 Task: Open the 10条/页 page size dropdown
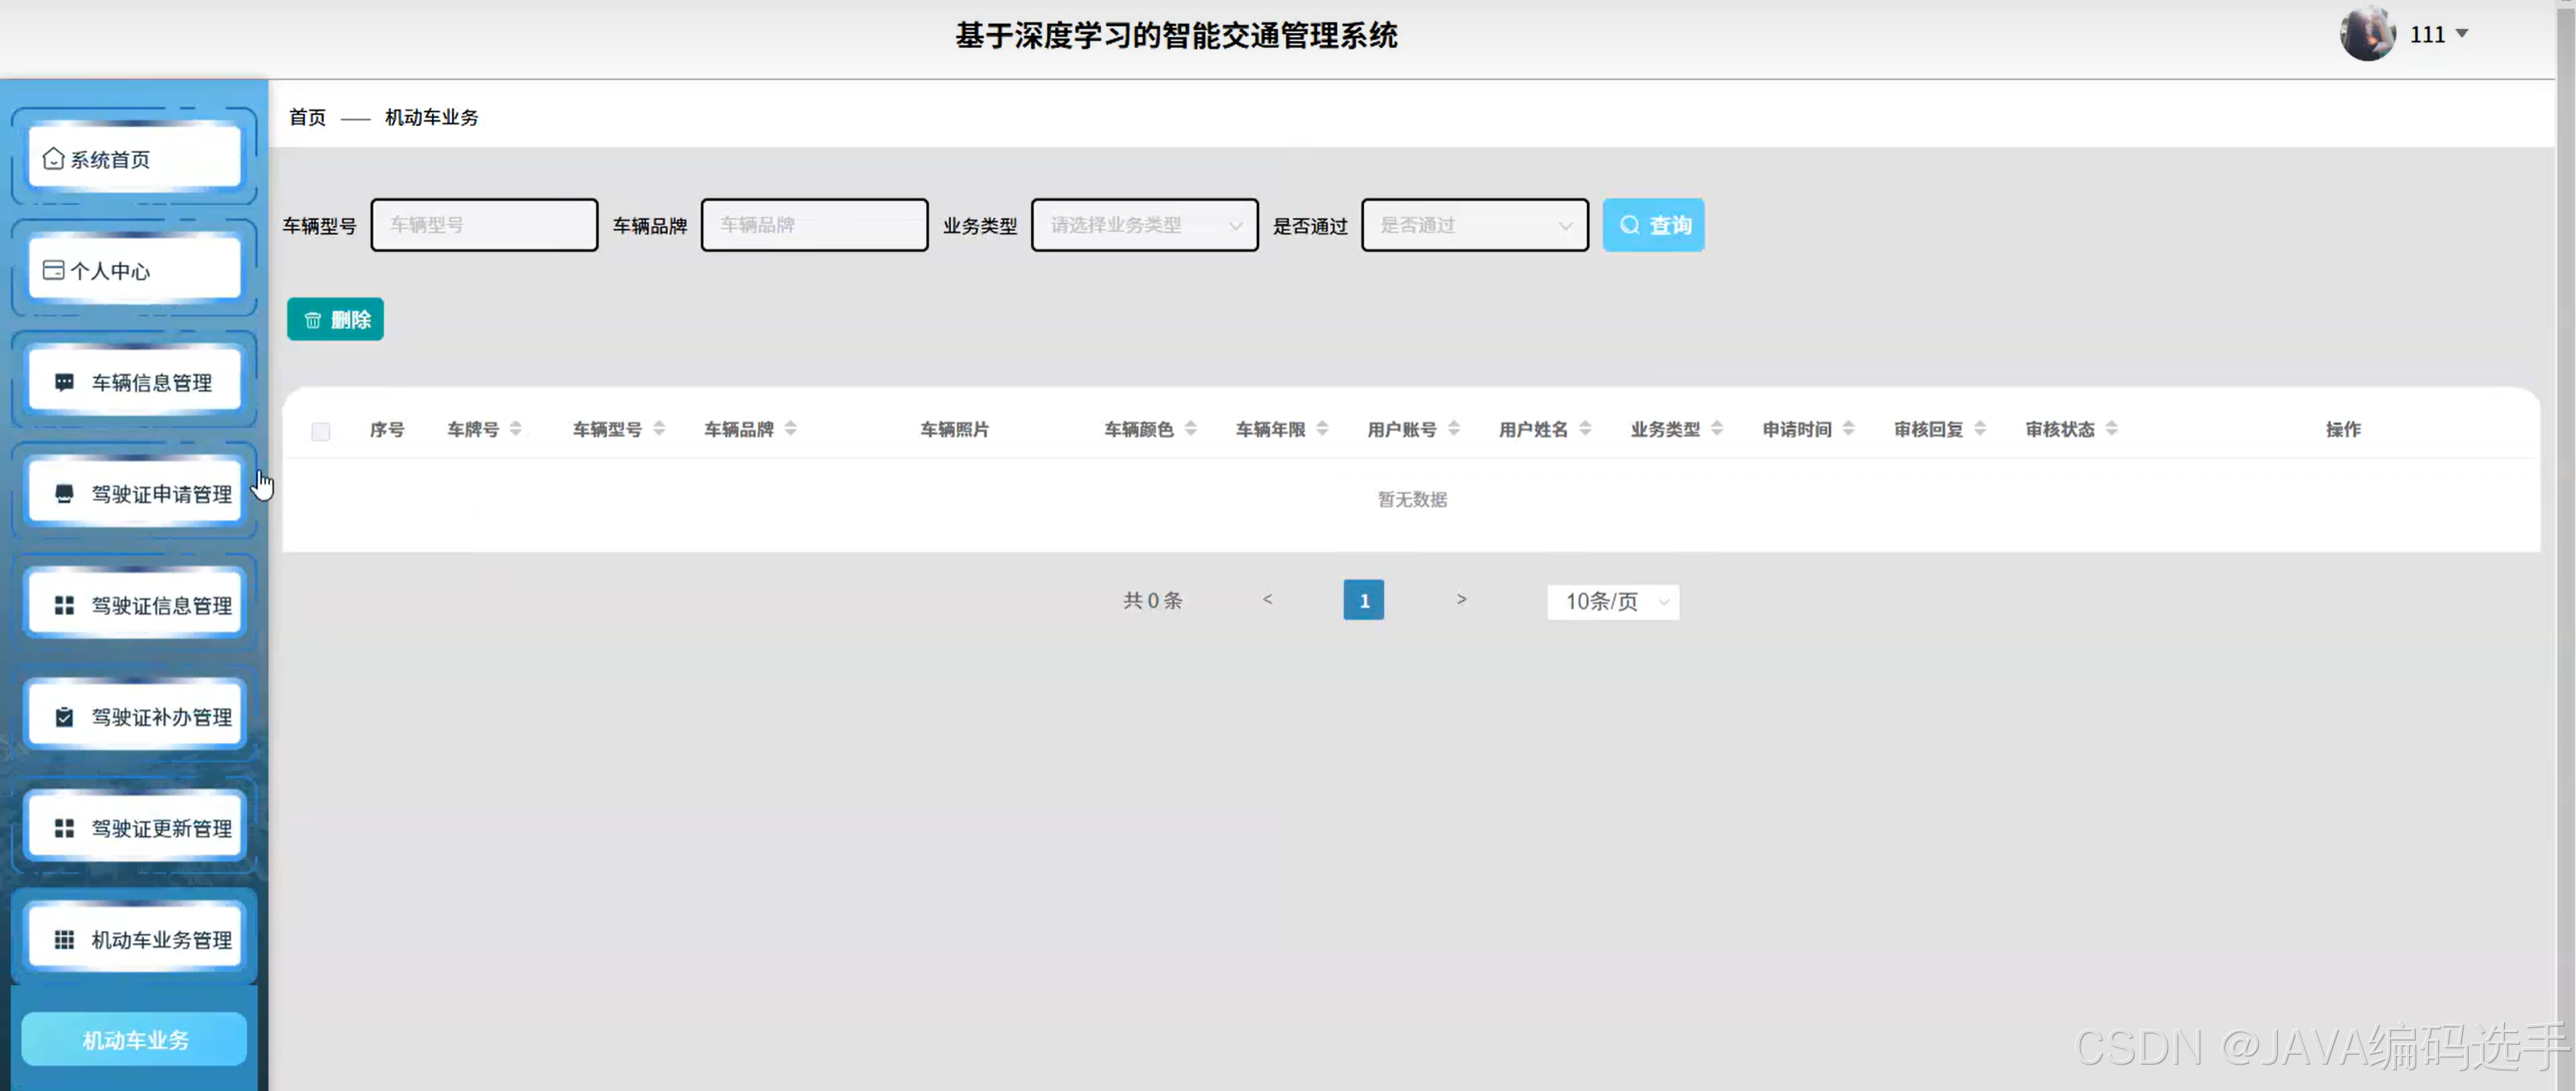click(1613, 601)
